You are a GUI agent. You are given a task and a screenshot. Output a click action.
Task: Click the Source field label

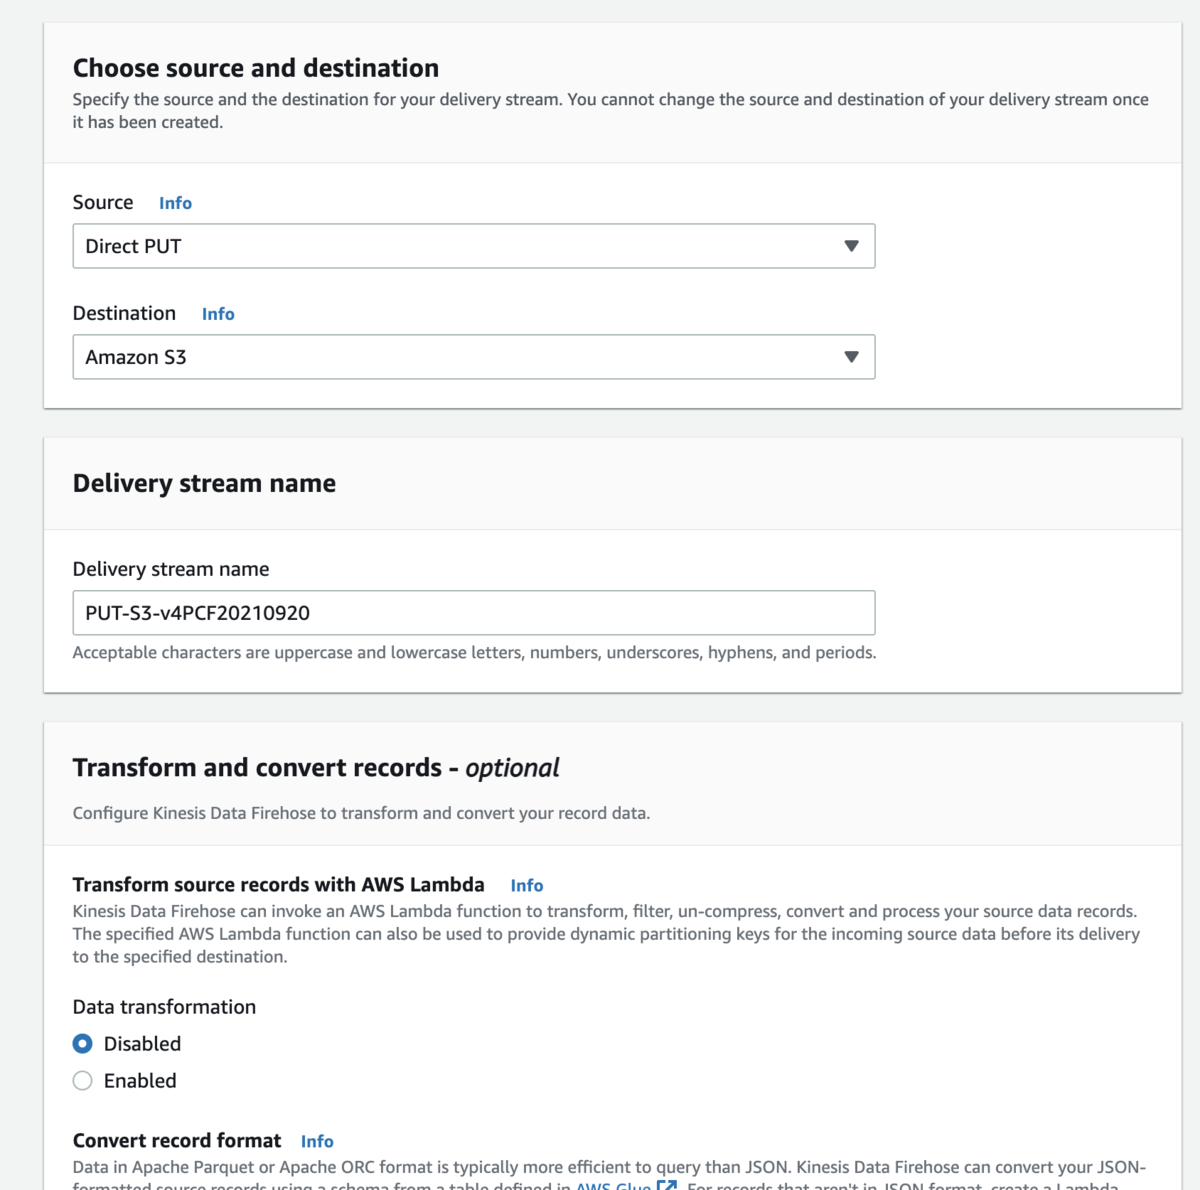click(103, 202)
